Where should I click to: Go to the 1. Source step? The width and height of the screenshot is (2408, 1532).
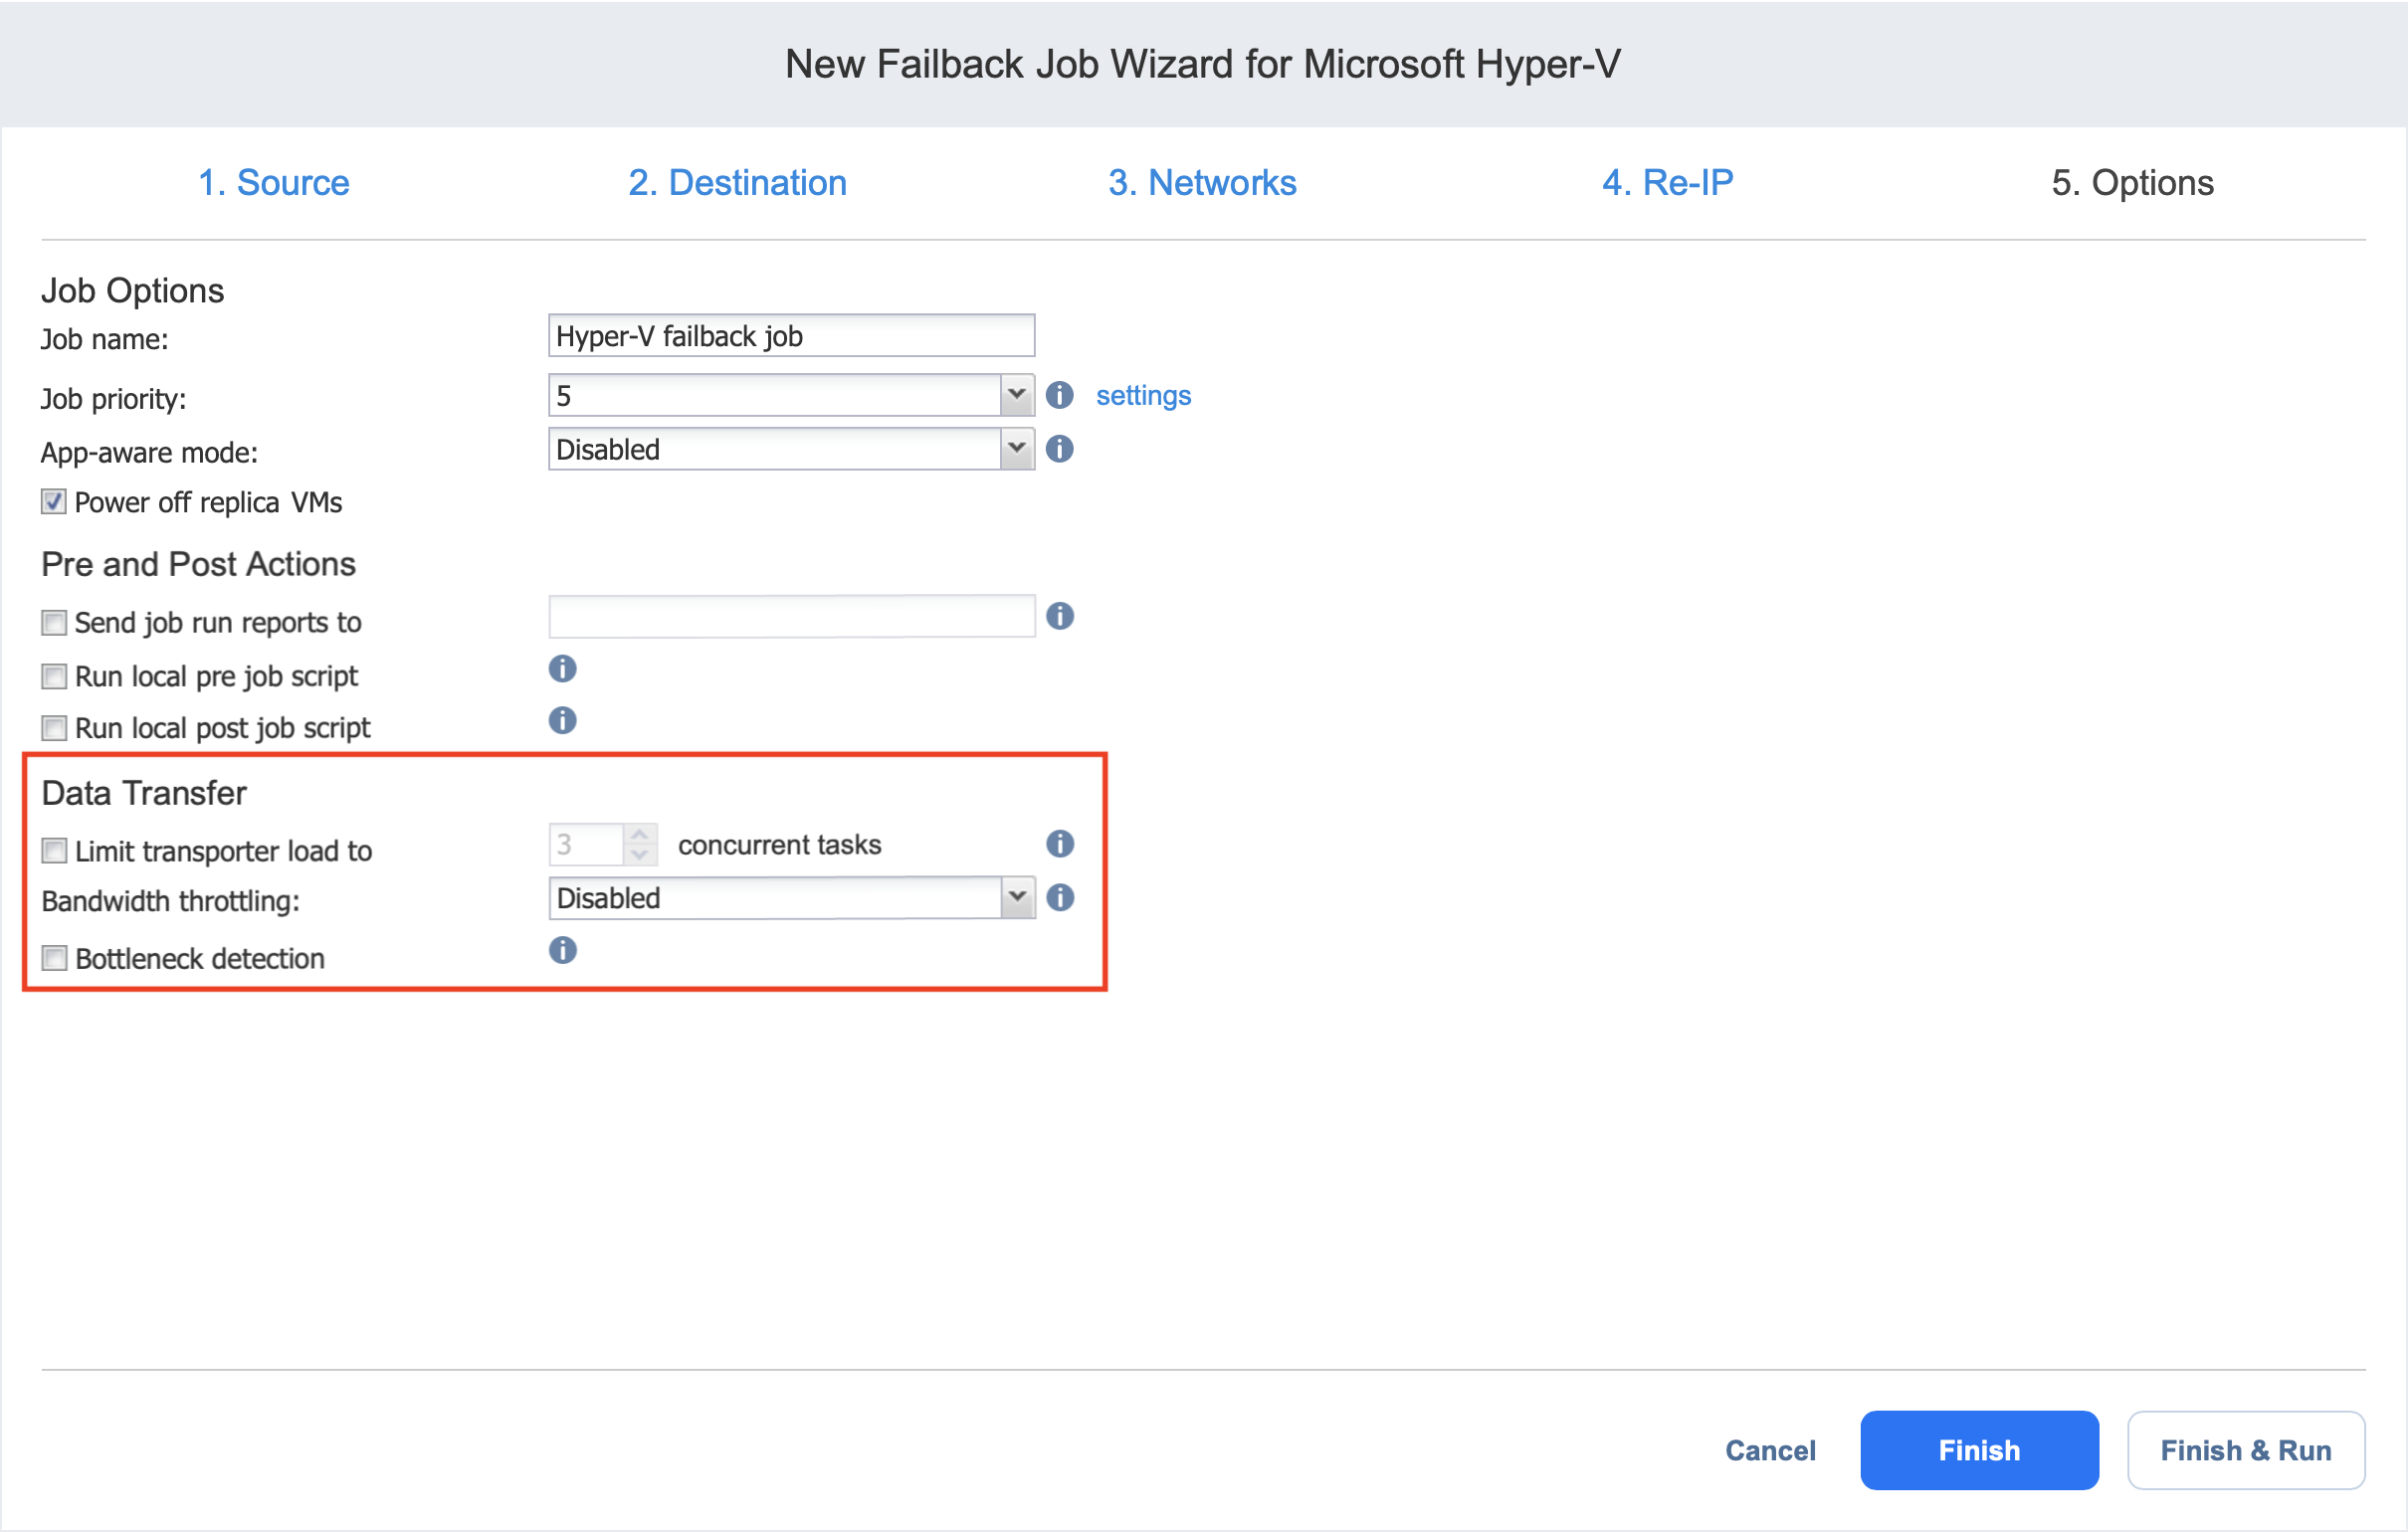274,183
